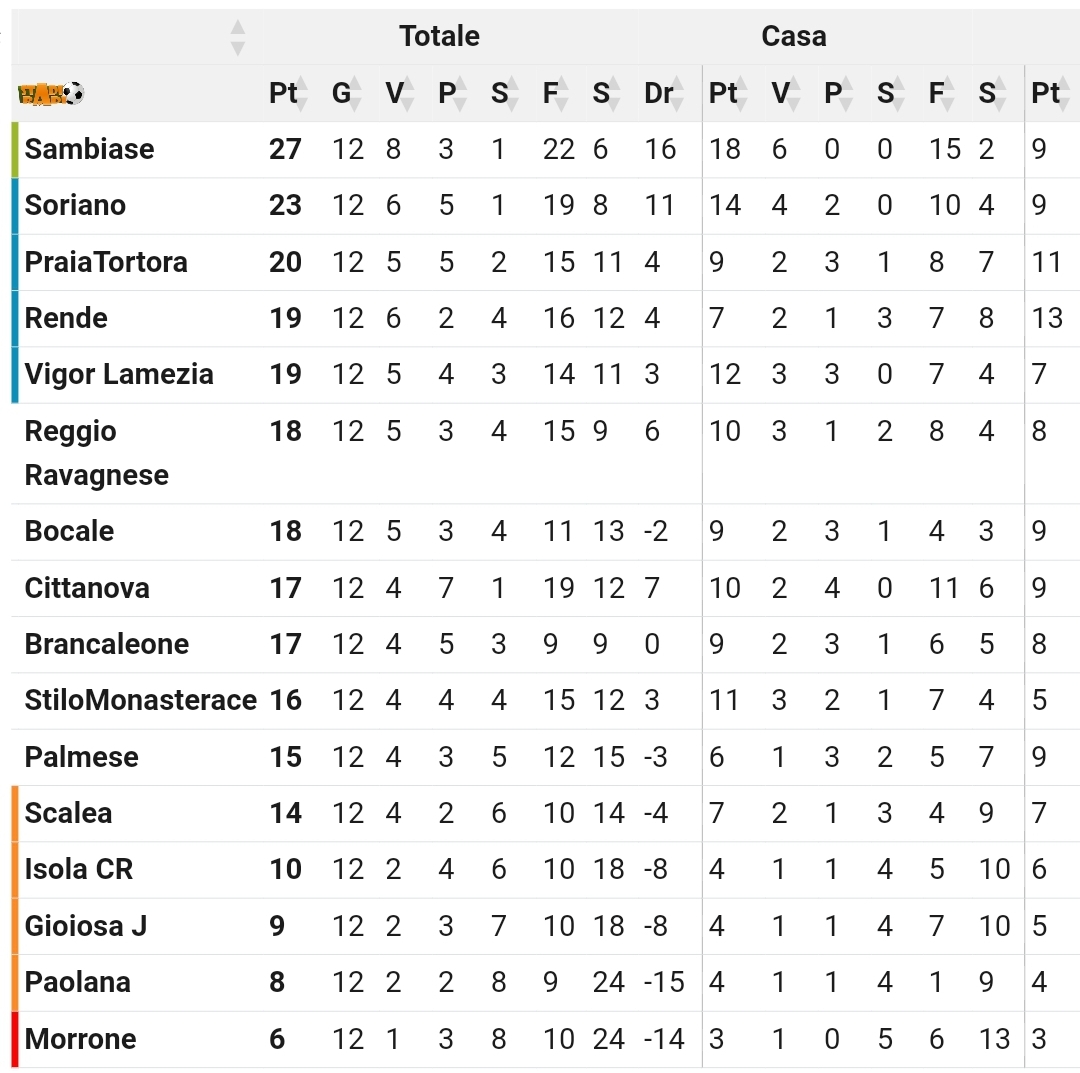
Task: Open the Vigor Lamezia team row
Action: point(546,375)
